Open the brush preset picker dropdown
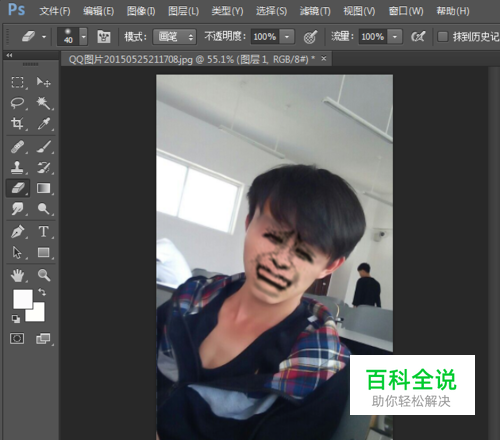Viewport: 500px width, 440px height. pyautogui.click(x=84, y=36)
